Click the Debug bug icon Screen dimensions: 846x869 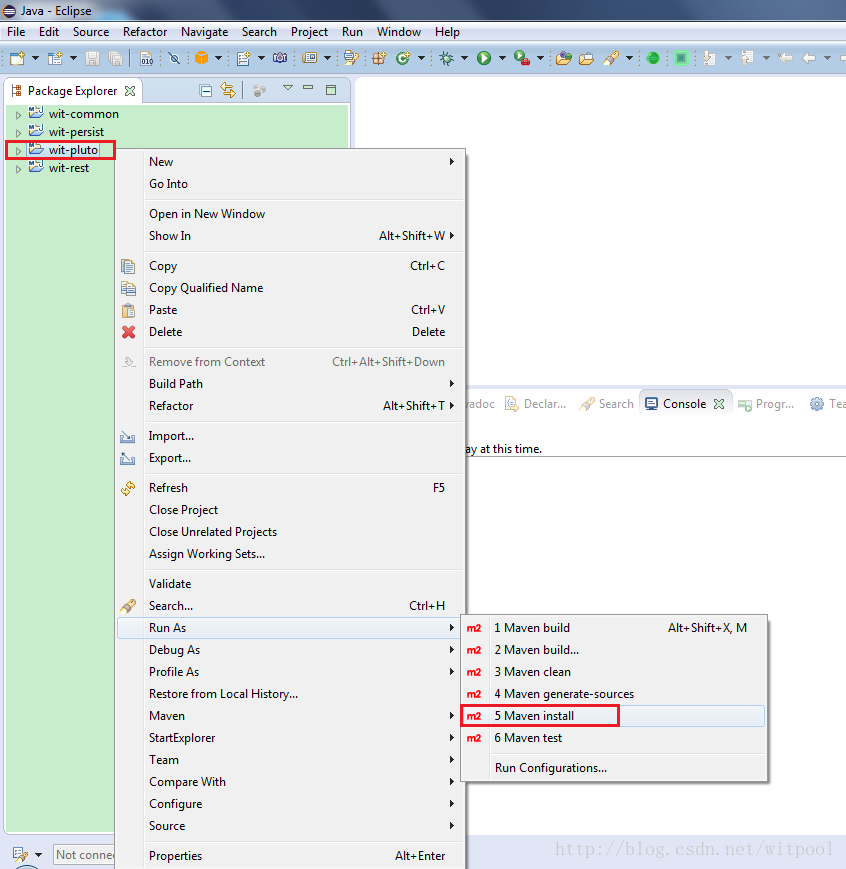pos(446,58)
